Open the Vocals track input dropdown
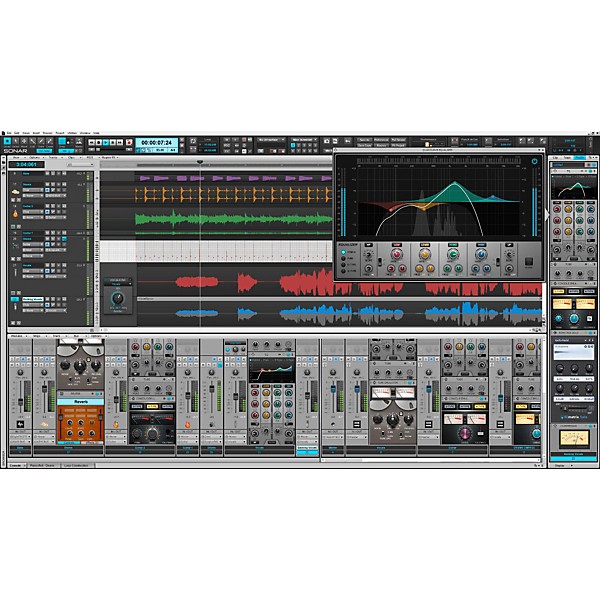The image size is (600, 600). 33,276
